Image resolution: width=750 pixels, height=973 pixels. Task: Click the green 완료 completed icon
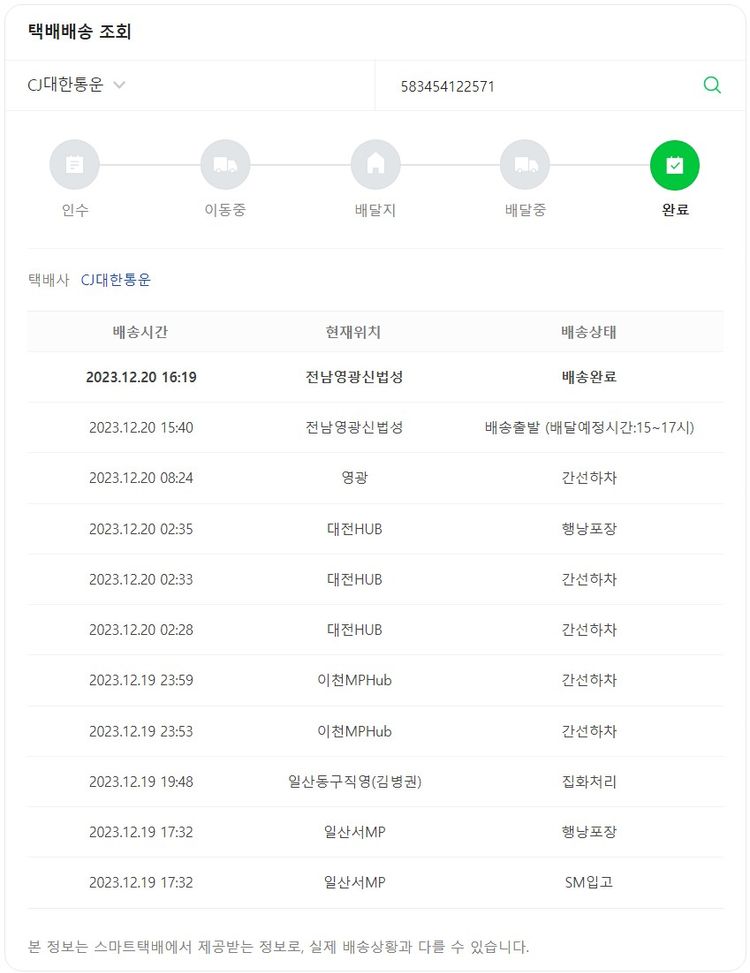tap(675, 165)
